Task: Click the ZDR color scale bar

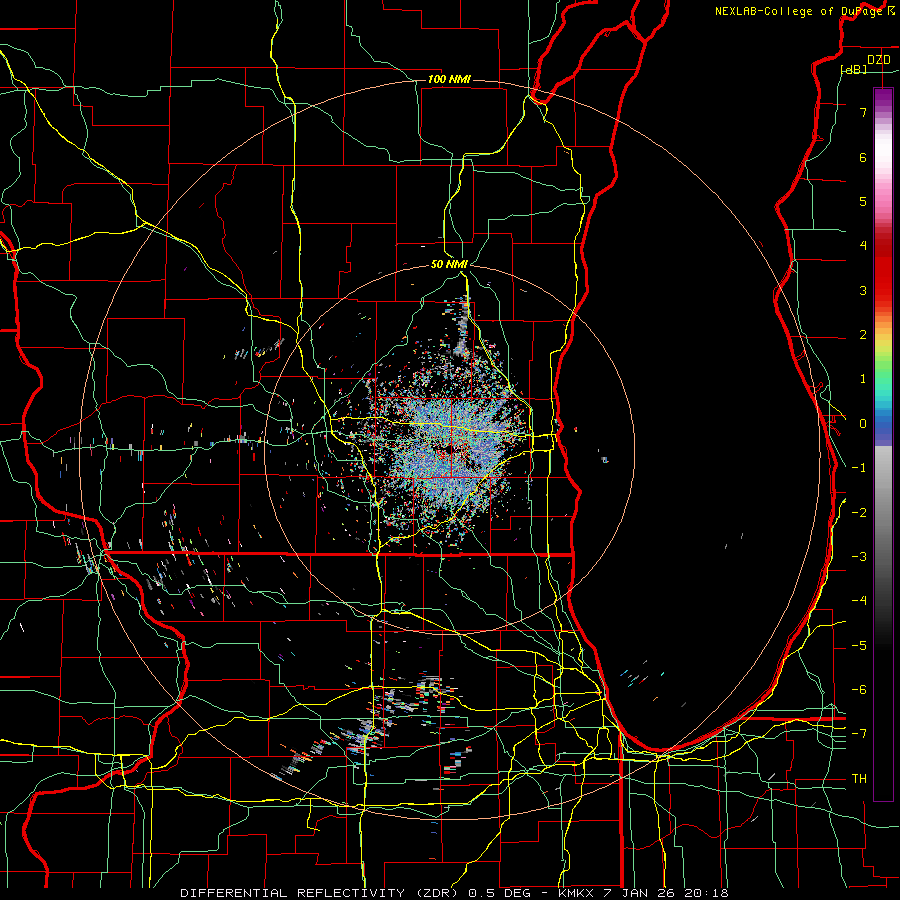Action: click(x=883, y=444)
